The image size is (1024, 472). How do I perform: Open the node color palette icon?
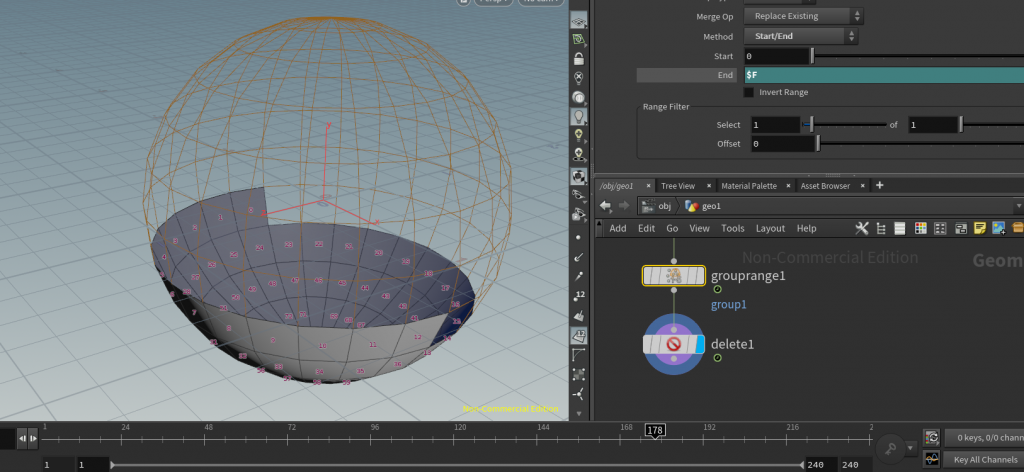pyautogui.click(x=920, y=228)
